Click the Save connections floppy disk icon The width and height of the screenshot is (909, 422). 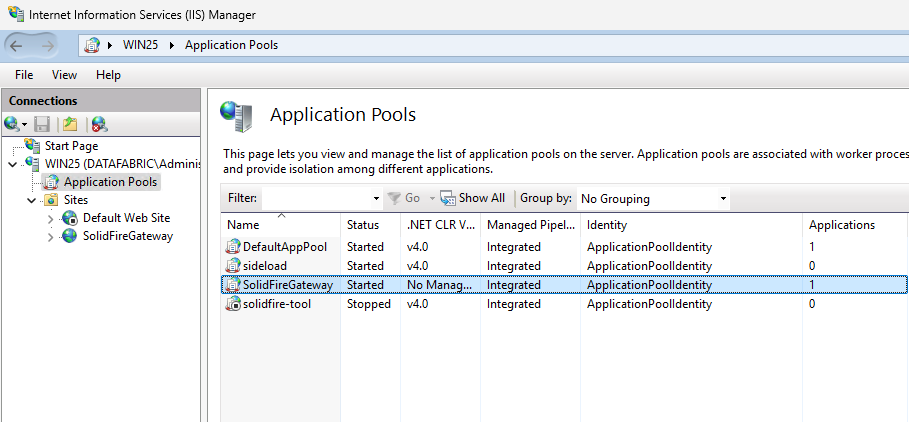[x=42, y=123]
